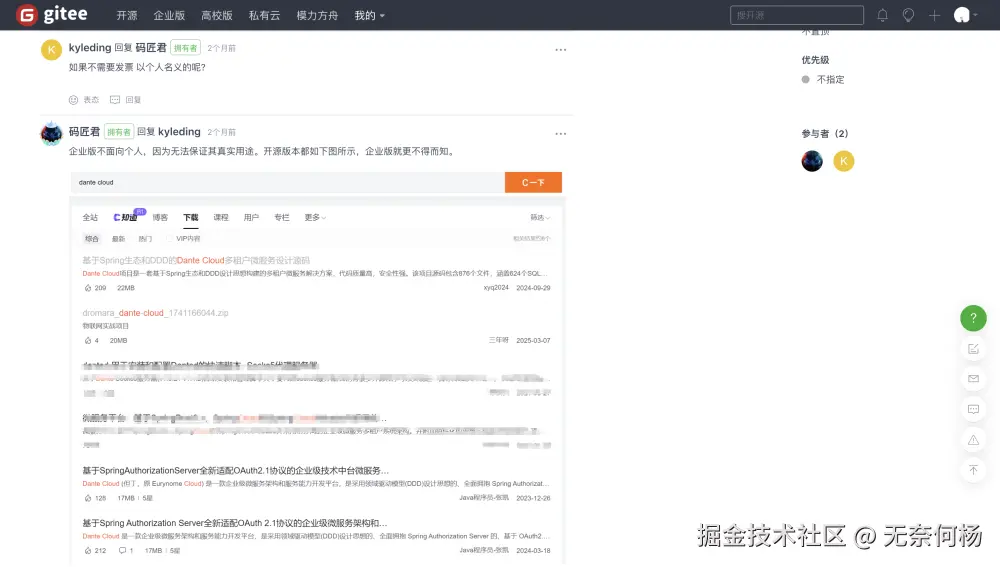The height and width of the screenshot is (567, 1000).
Task: Select the 专栏 tab in the embedded screenshot
Action: [x=282, y=217]
